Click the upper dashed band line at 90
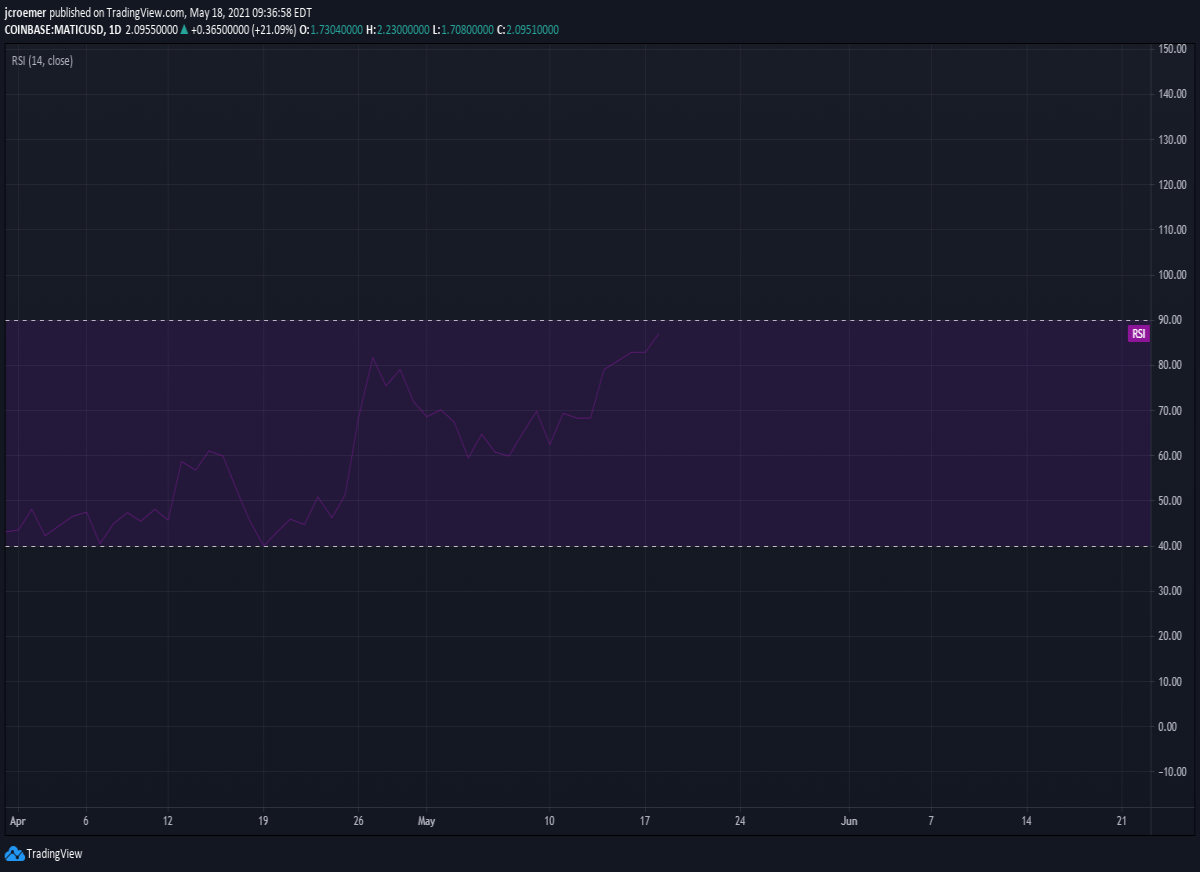This screenshot has width=1200, height=872. [575, 320]
